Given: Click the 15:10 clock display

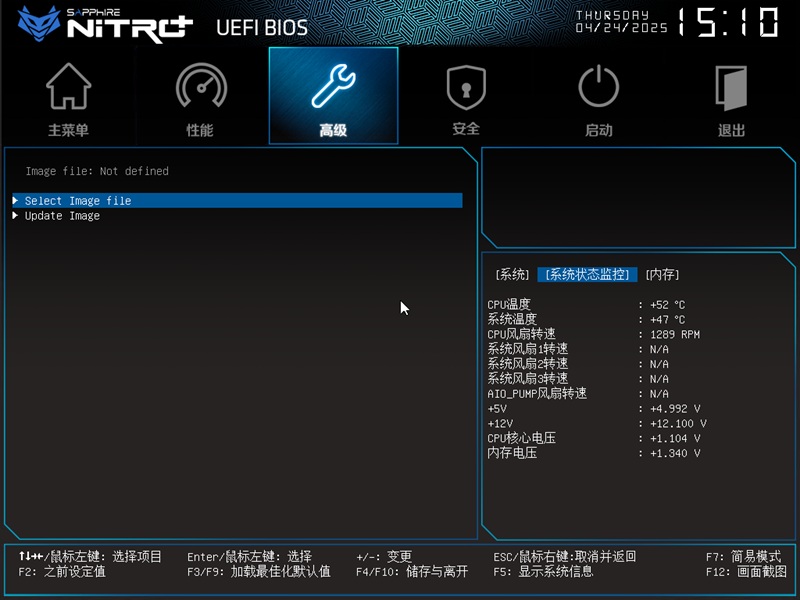Looking at the screenshot, I should [728, 23].
